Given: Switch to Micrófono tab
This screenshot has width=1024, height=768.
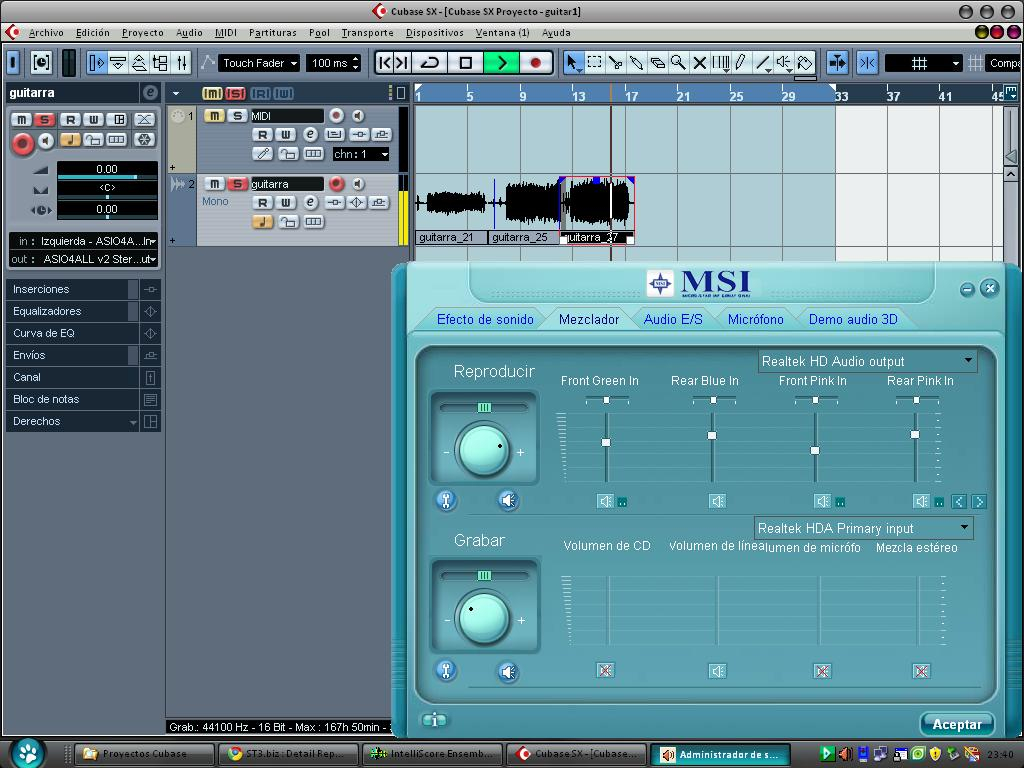Looking at the screenshot, I should click(756, 319).
